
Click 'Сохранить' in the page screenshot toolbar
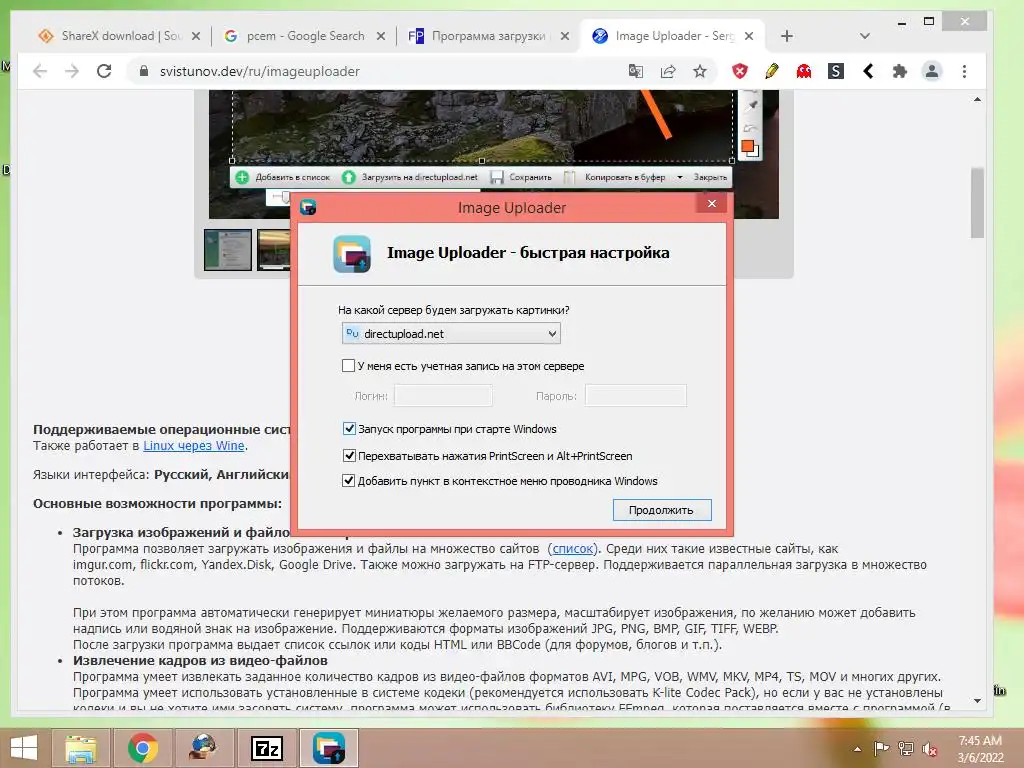point(521,177)
